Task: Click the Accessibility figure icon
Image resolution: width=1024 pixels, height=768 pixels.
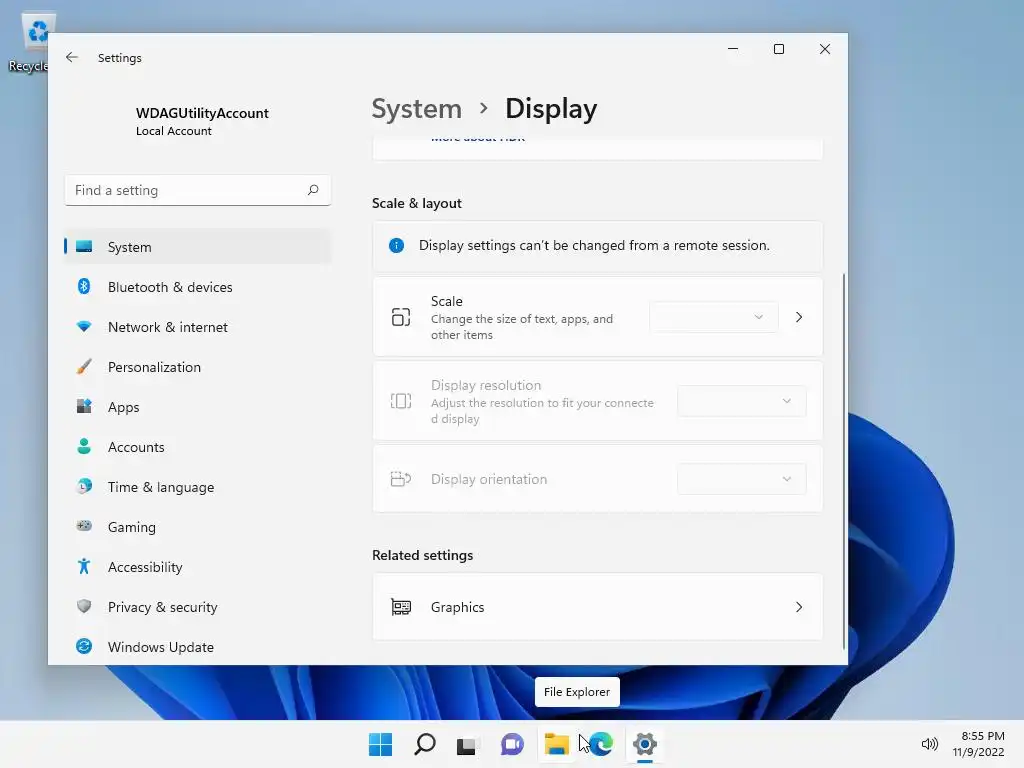Action: [84, 566]
